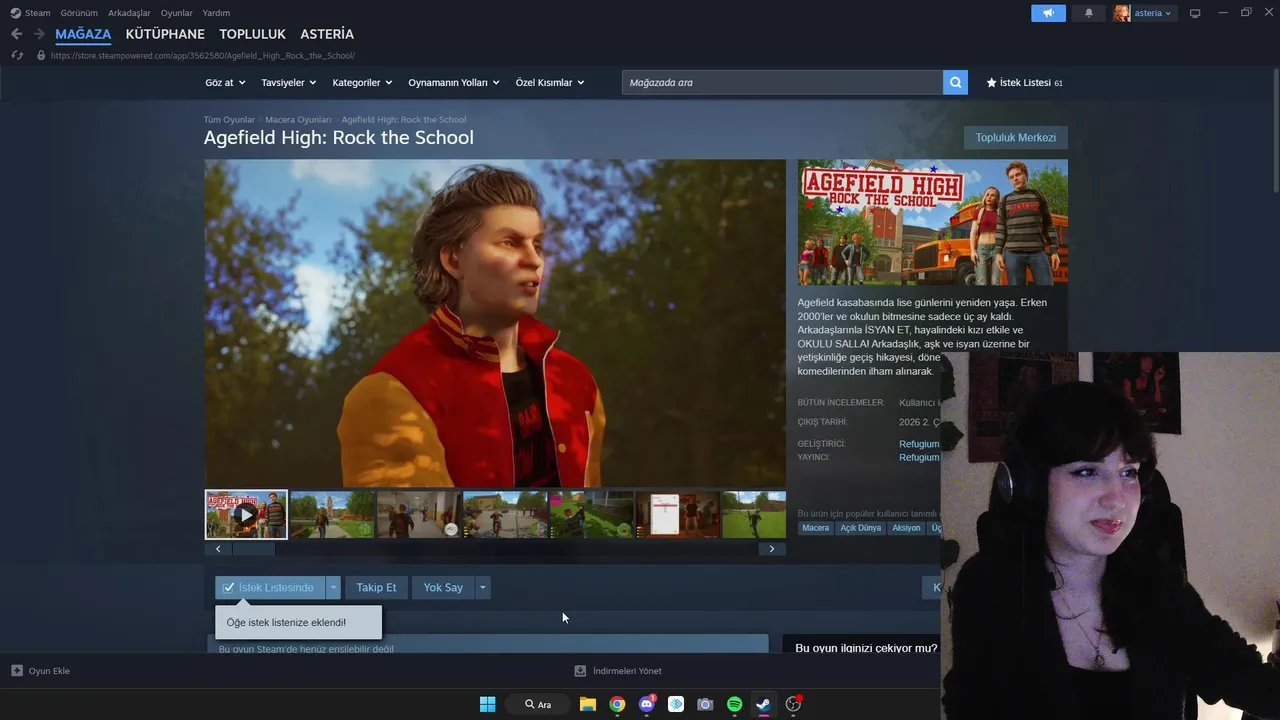
Task: Click the Tüm Oyunlar breadcrumb link
Action: (x=229, y=120)
